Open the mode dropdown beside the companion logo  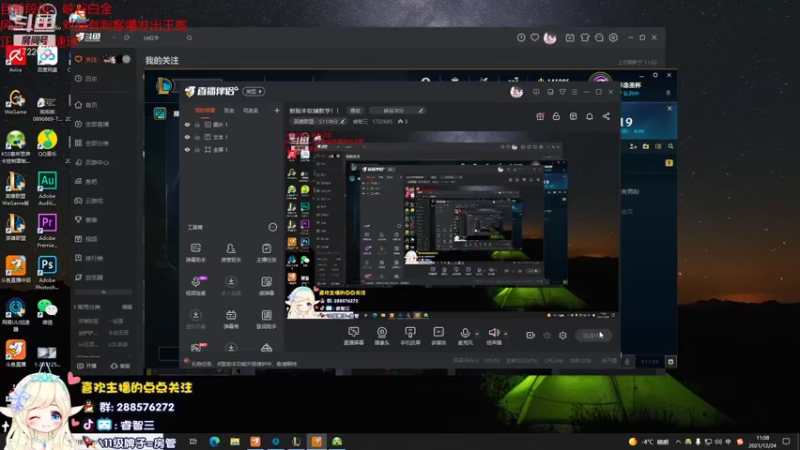(x=254, y=91)
